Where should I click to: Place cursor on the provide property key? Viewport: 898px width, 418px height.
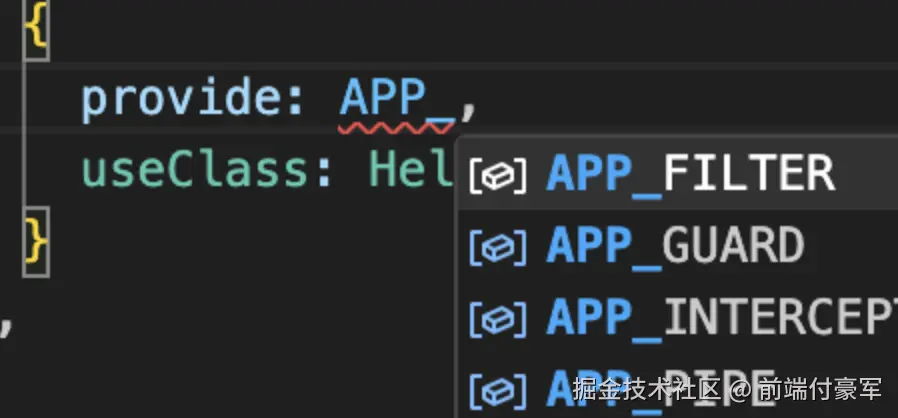[182, 98]
